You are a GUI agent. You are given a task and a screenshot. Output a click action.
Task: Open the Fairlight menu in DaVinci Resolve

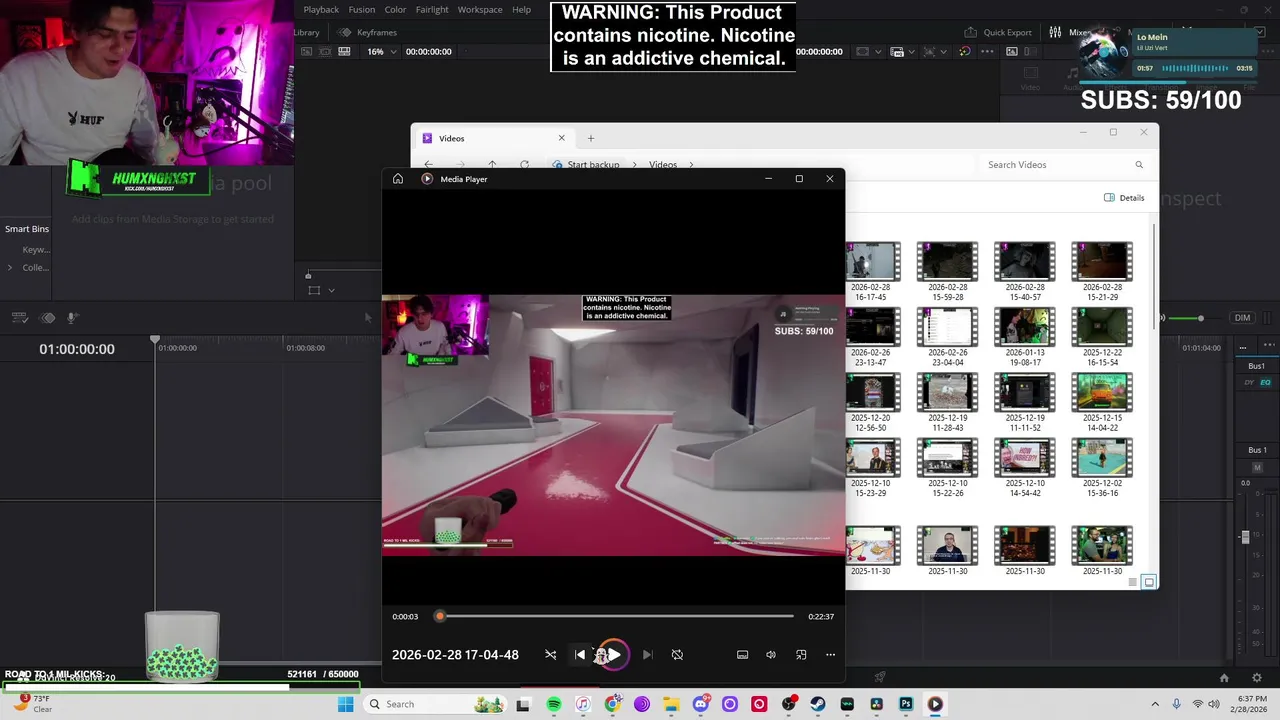(x=432, y=9)
